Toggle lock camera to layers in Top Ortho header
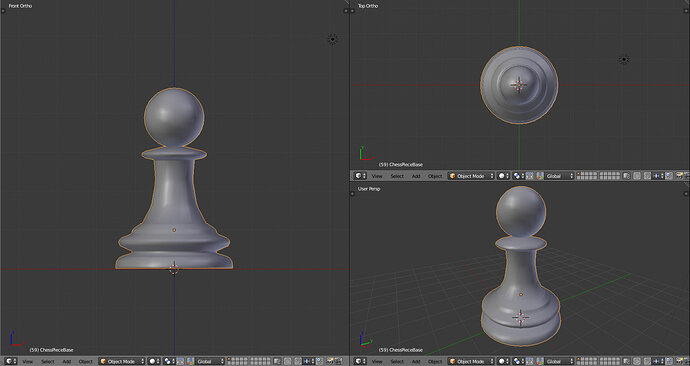The image size is (690, 366). point(627,176)
